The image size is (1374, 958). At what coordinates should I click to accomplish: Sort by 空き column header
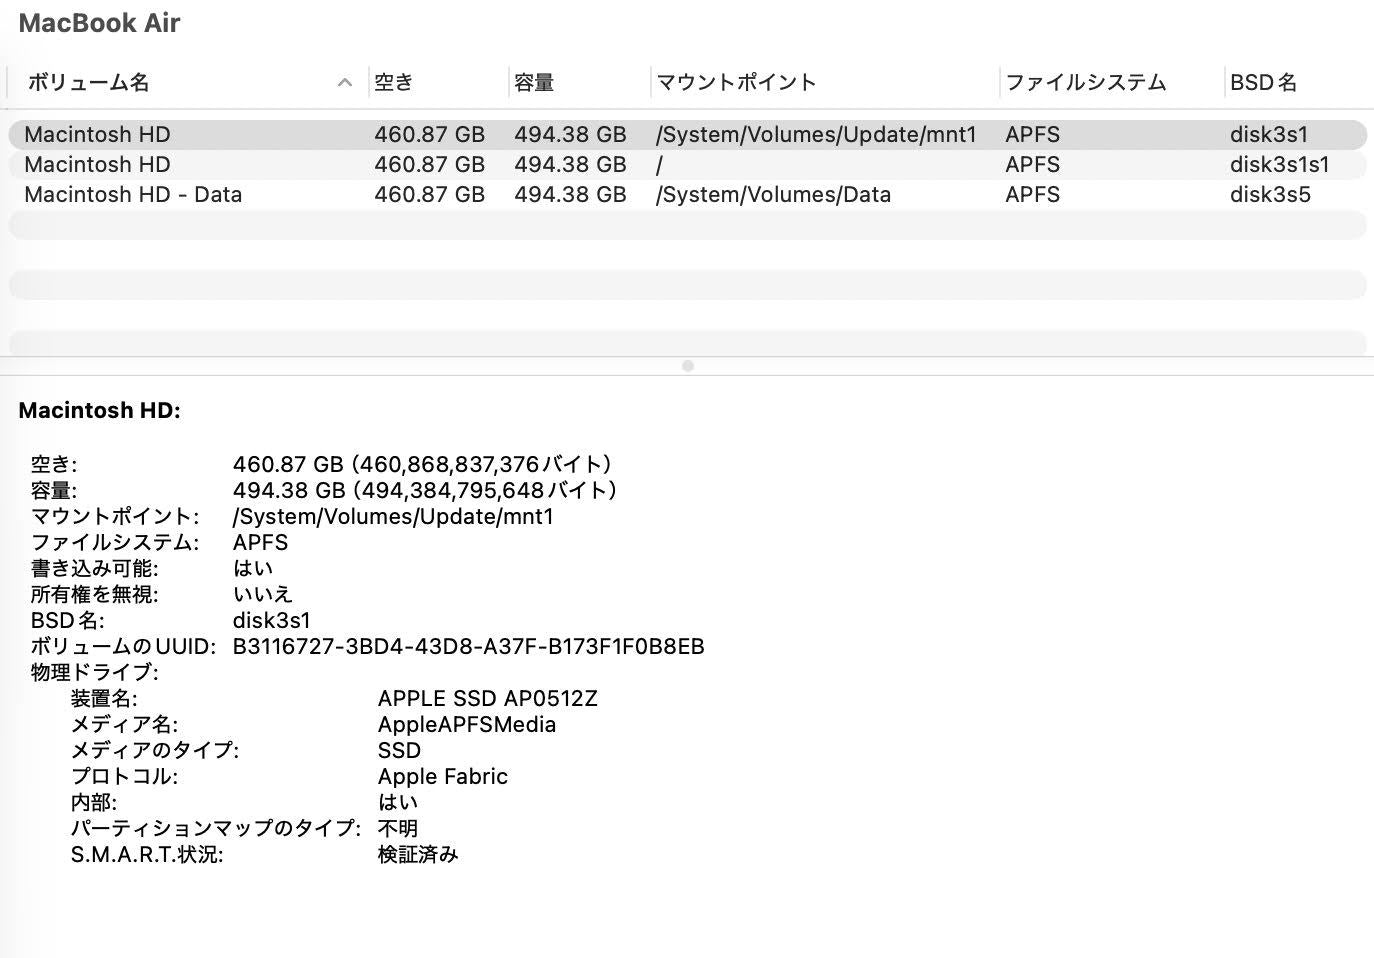[x=438, y=83]
